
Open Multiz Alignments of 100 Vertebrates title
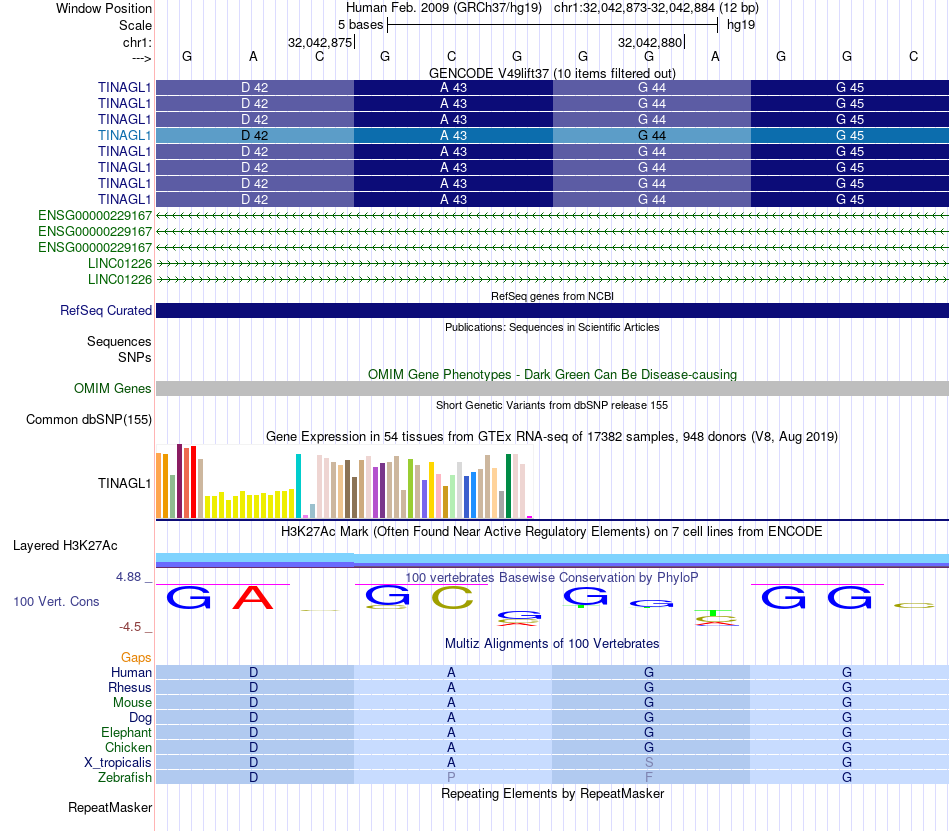click(x=552, y=644)
